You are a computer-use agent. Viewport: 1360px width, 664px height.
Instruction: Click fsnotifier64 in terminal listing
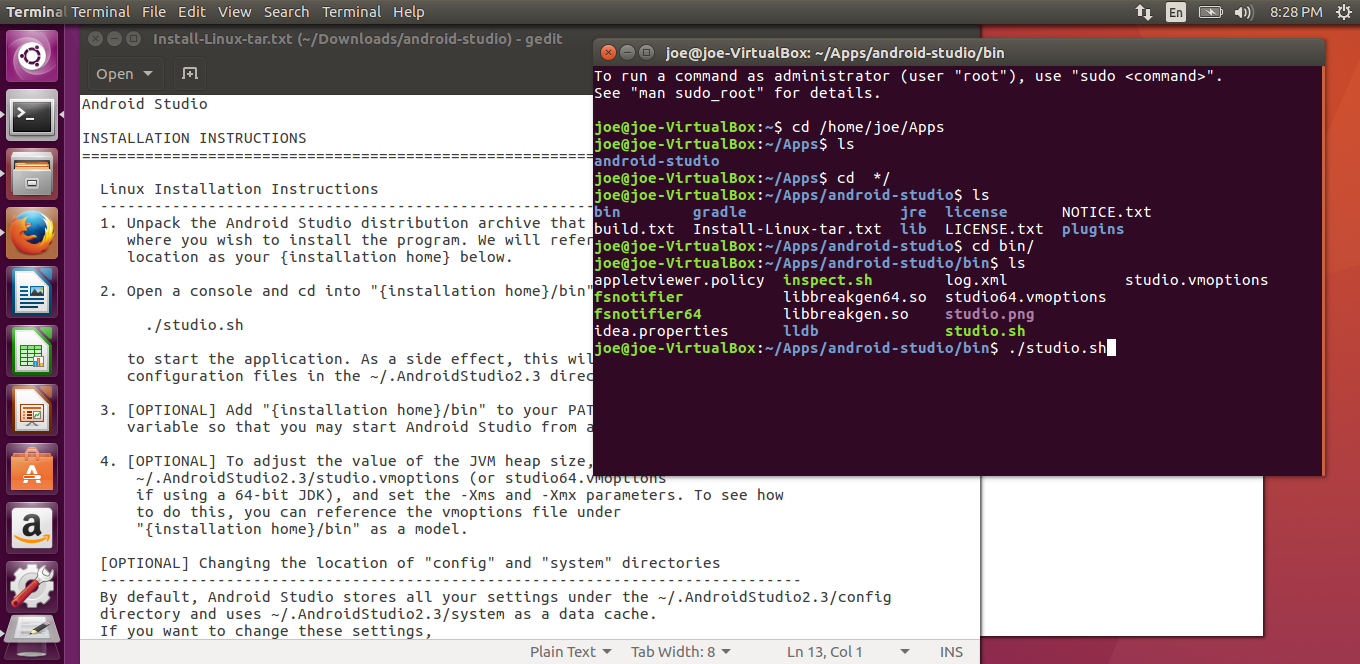point(648,314)
